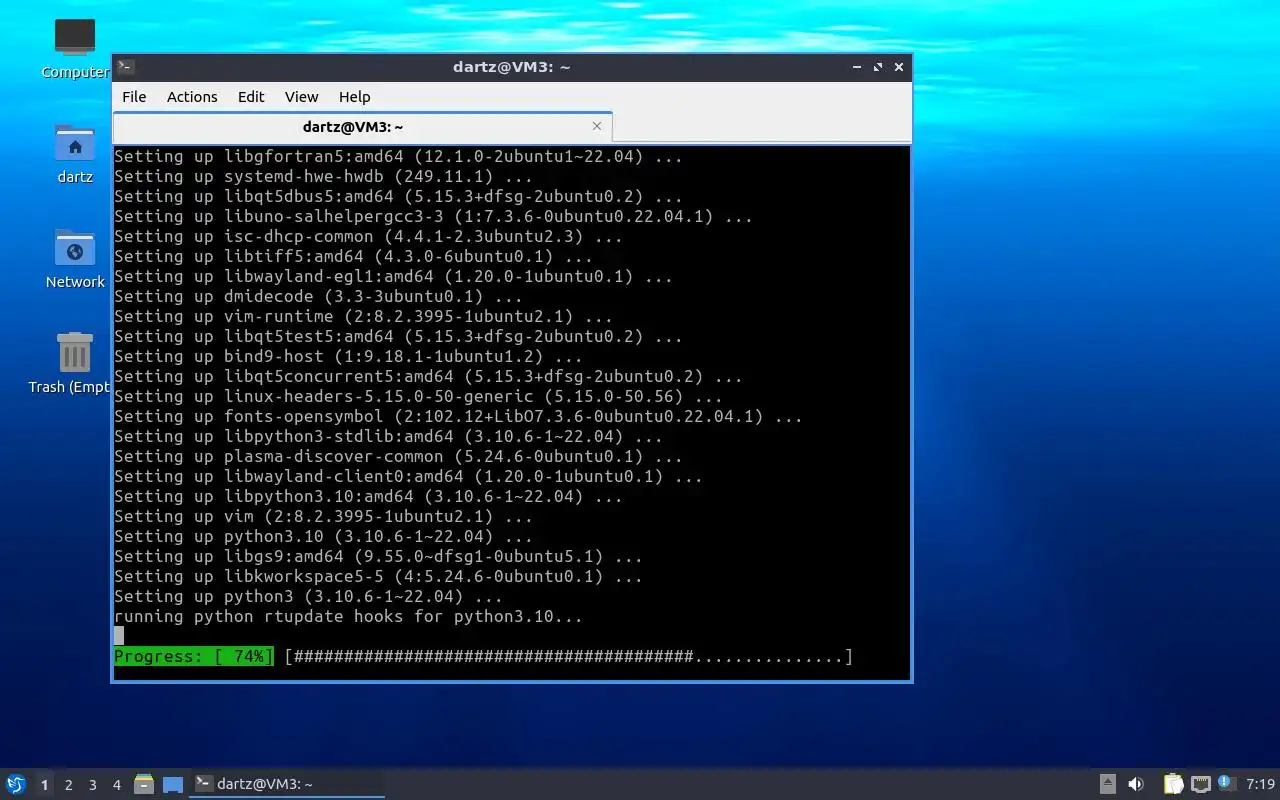Screen dimensions: 1280x800
Task: Open the file manager icon in the taskbar
Action: [x=144, y=784]
